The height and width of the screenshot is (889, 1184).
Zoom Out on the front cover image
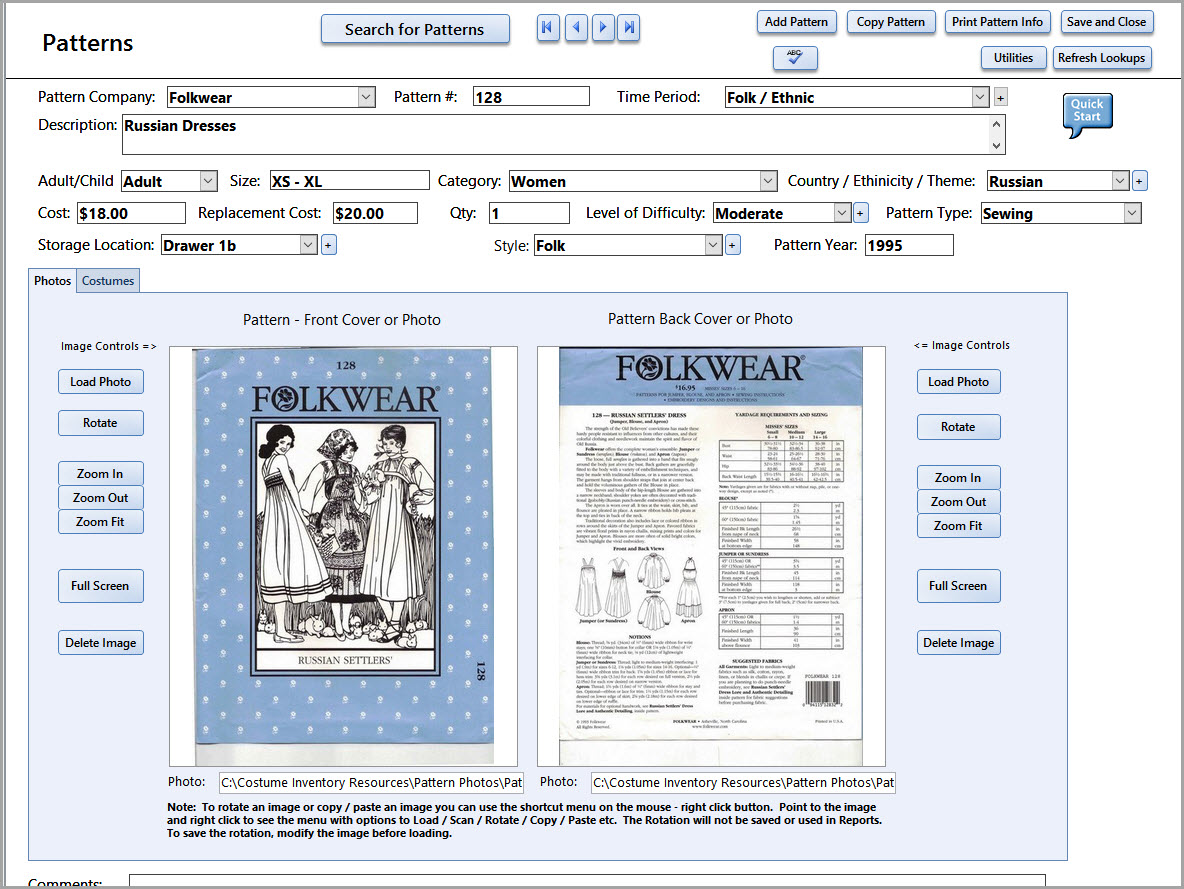[100, 498]
